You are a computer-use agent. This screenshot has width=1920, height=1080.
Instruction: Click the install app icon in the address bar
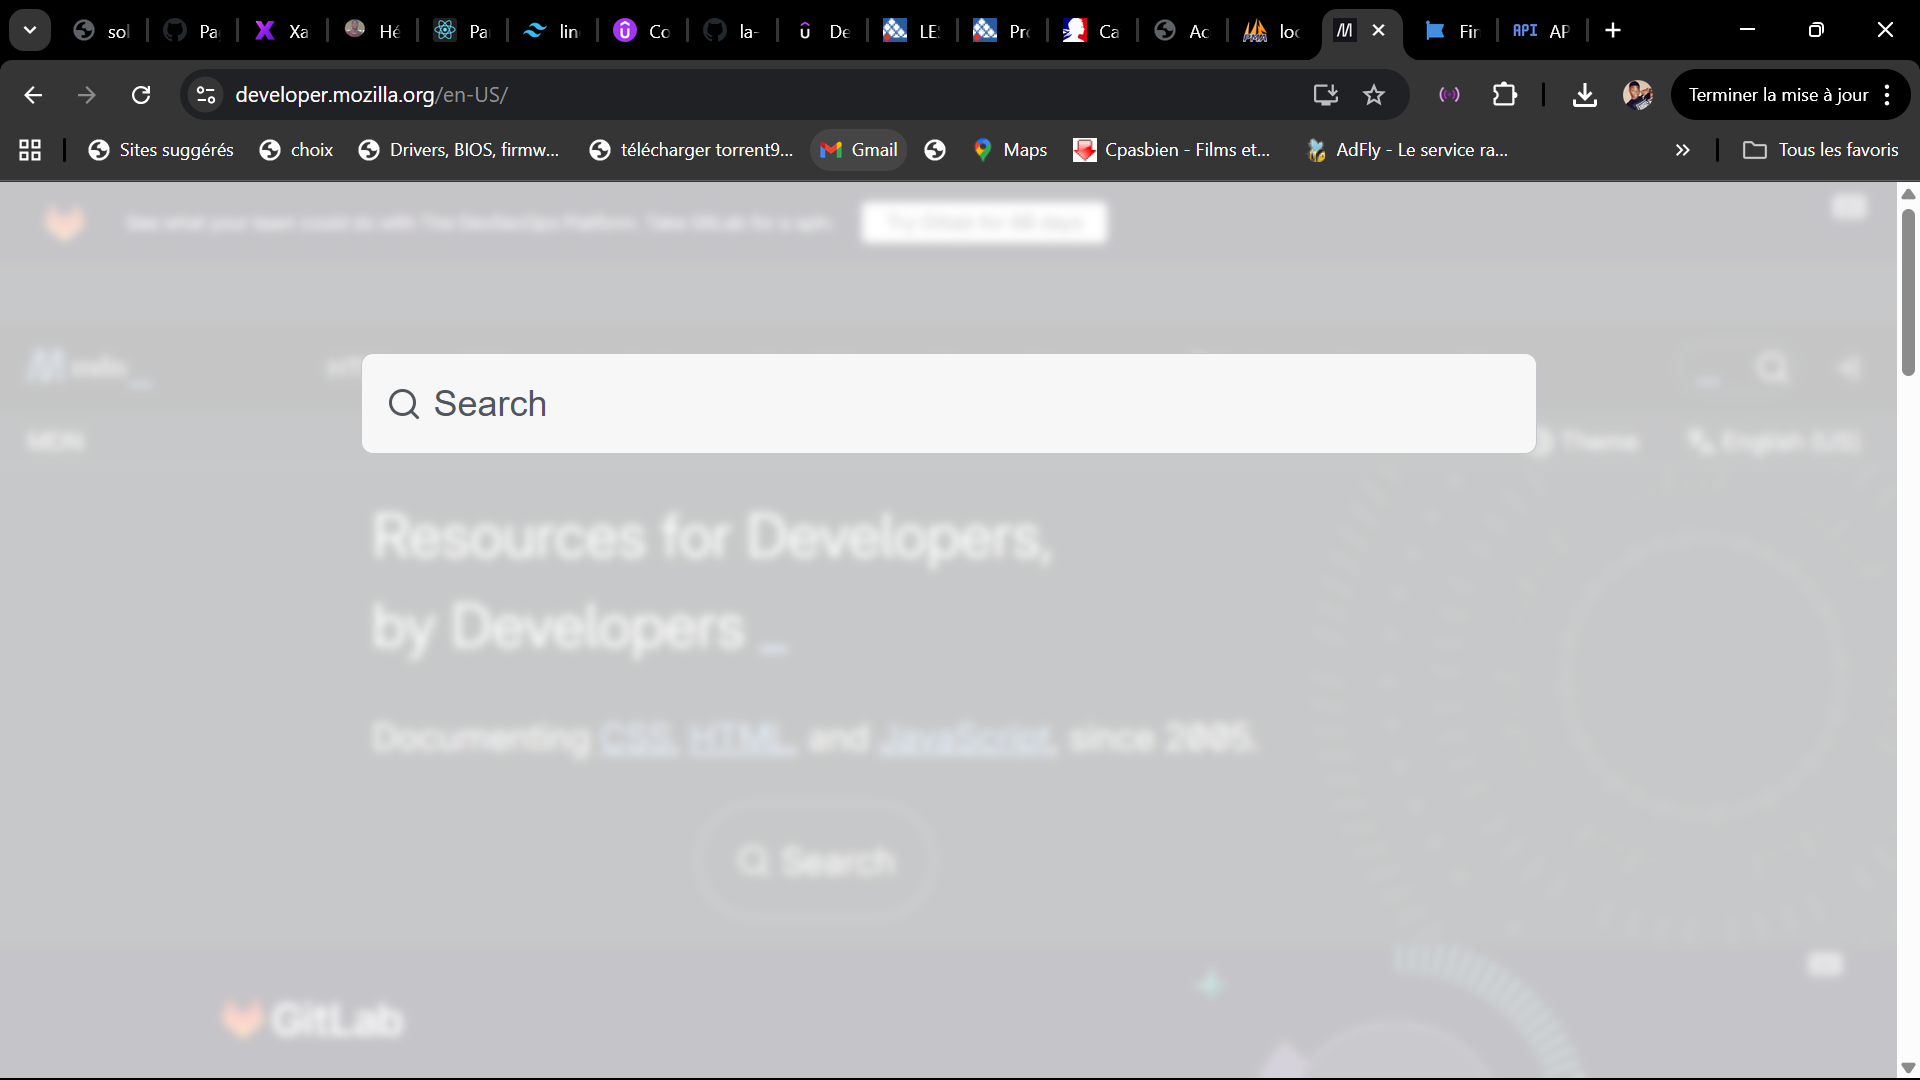coord(1325,95)
